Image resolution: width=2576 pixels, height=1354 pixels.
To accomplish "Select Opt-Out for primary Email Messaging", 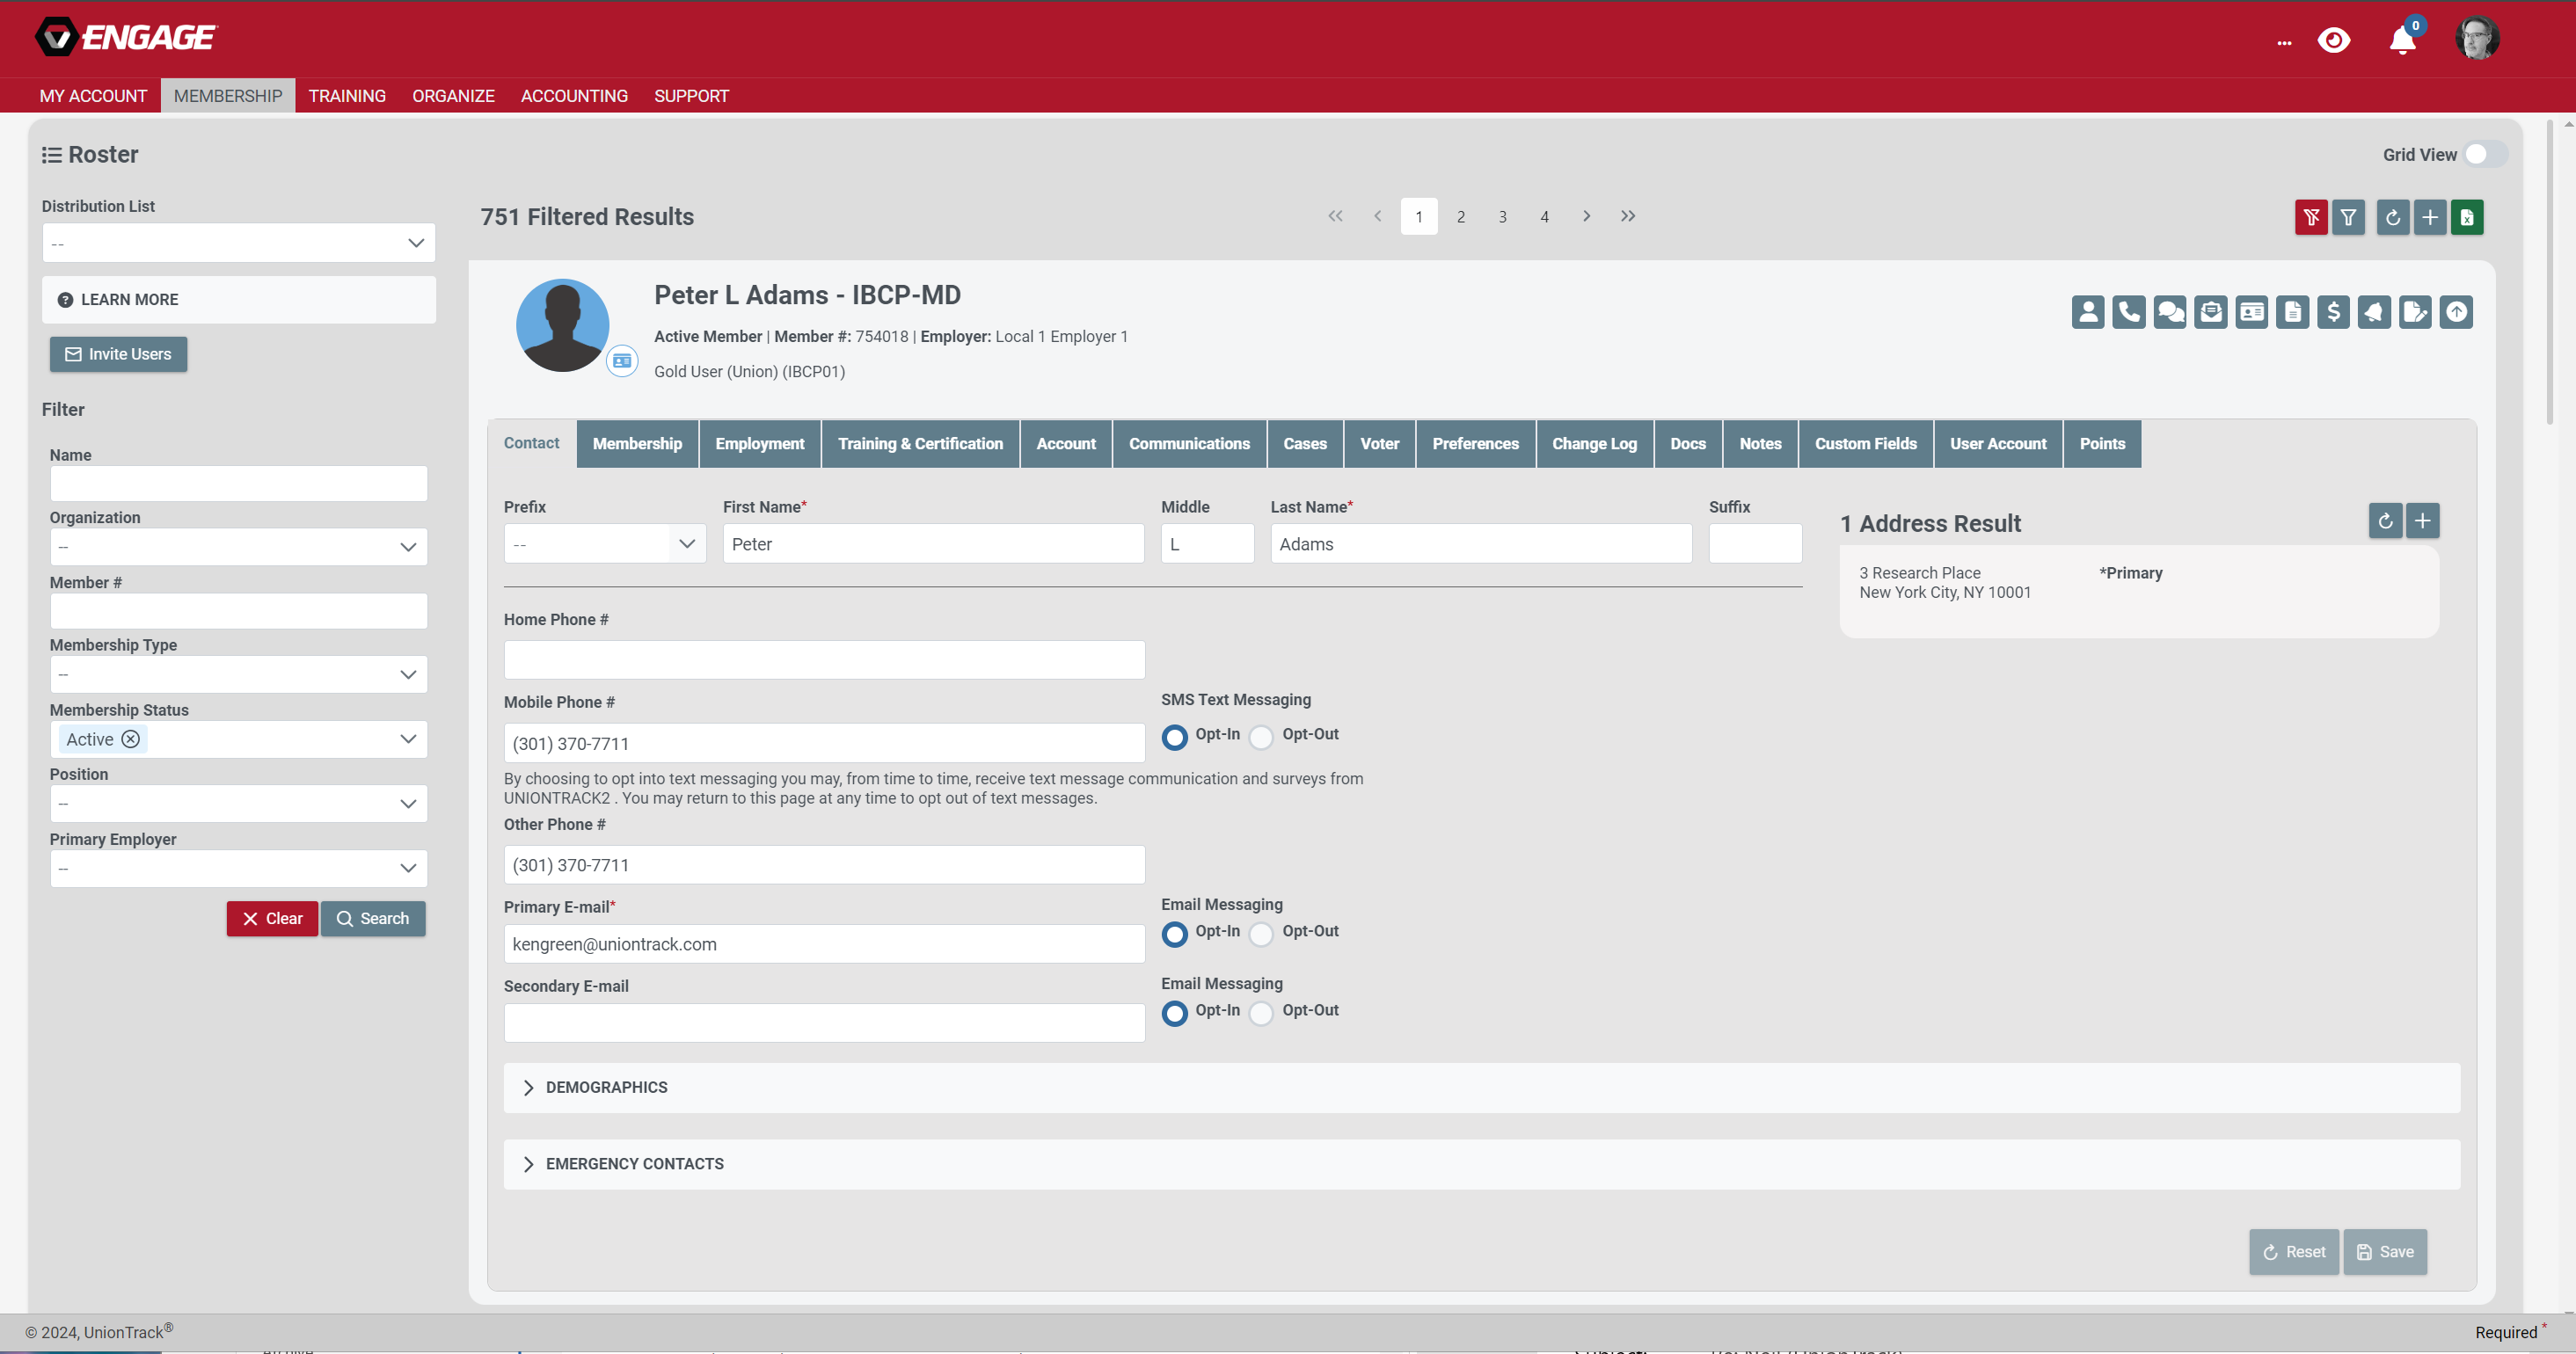I will coord(1262,934).
